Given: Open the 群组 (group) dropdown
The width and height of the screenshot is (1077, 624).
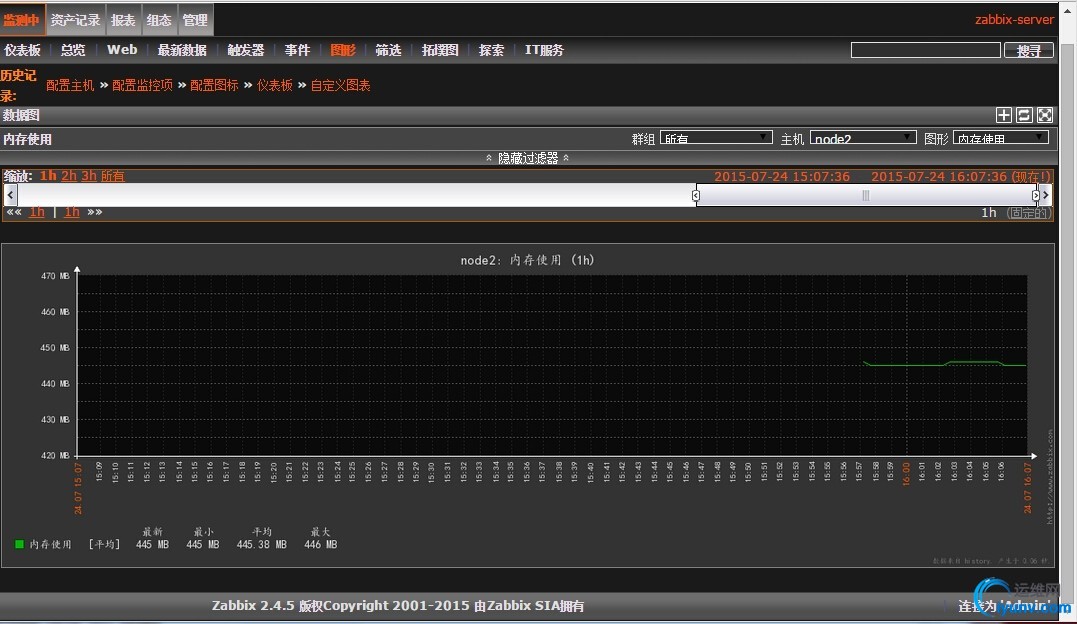Looking at the screenshot, I should [x=716, y=137].
